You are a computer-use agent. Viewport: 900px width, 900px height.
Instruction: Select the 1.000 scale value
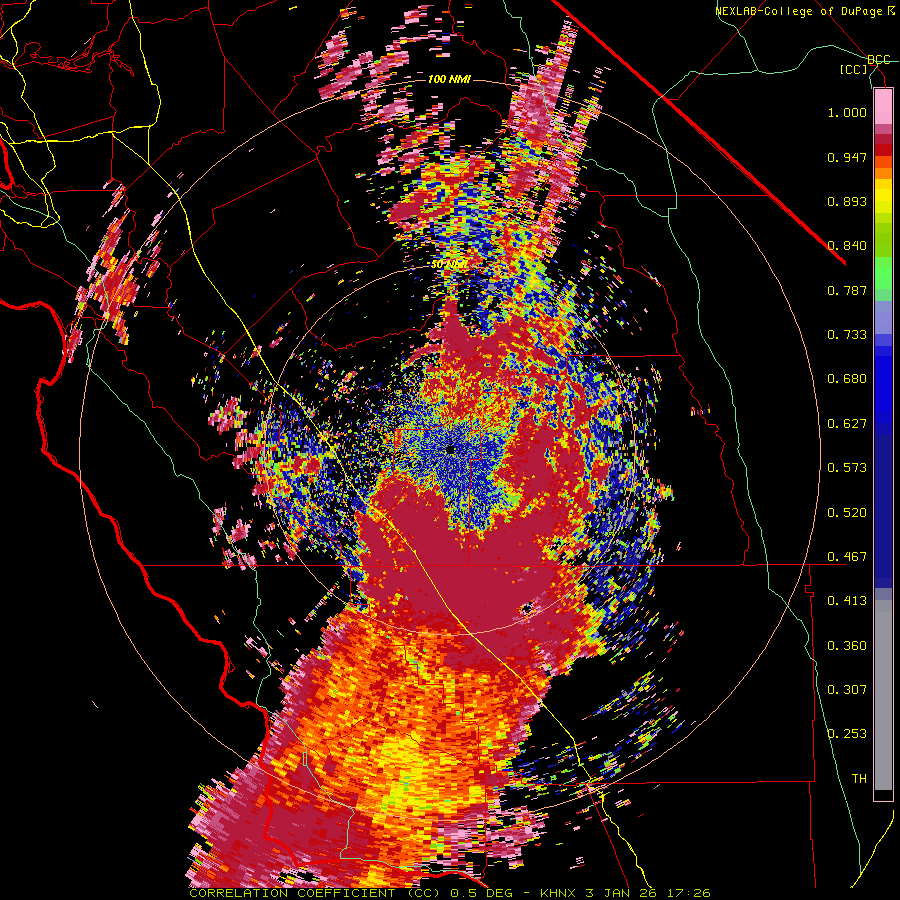tap(847, 112)
